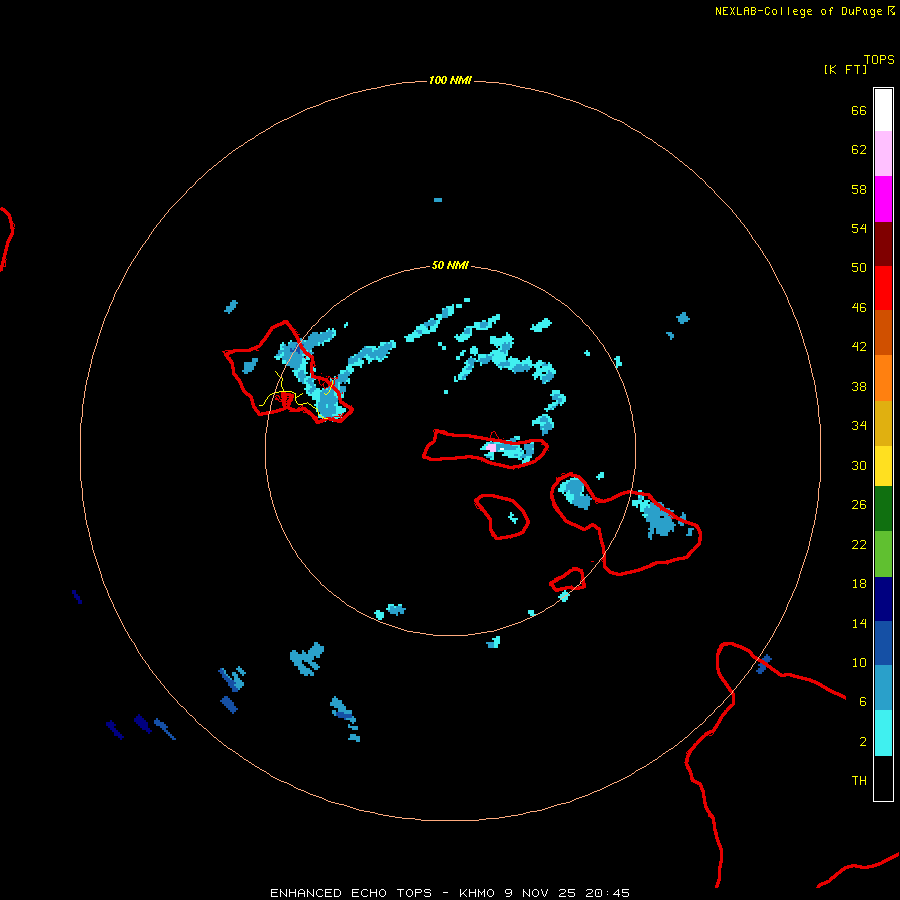900x900 pixels.
Task: Click the KHMO station identifier in the caption
Action: pyautogui.click(x=476, y=893)
